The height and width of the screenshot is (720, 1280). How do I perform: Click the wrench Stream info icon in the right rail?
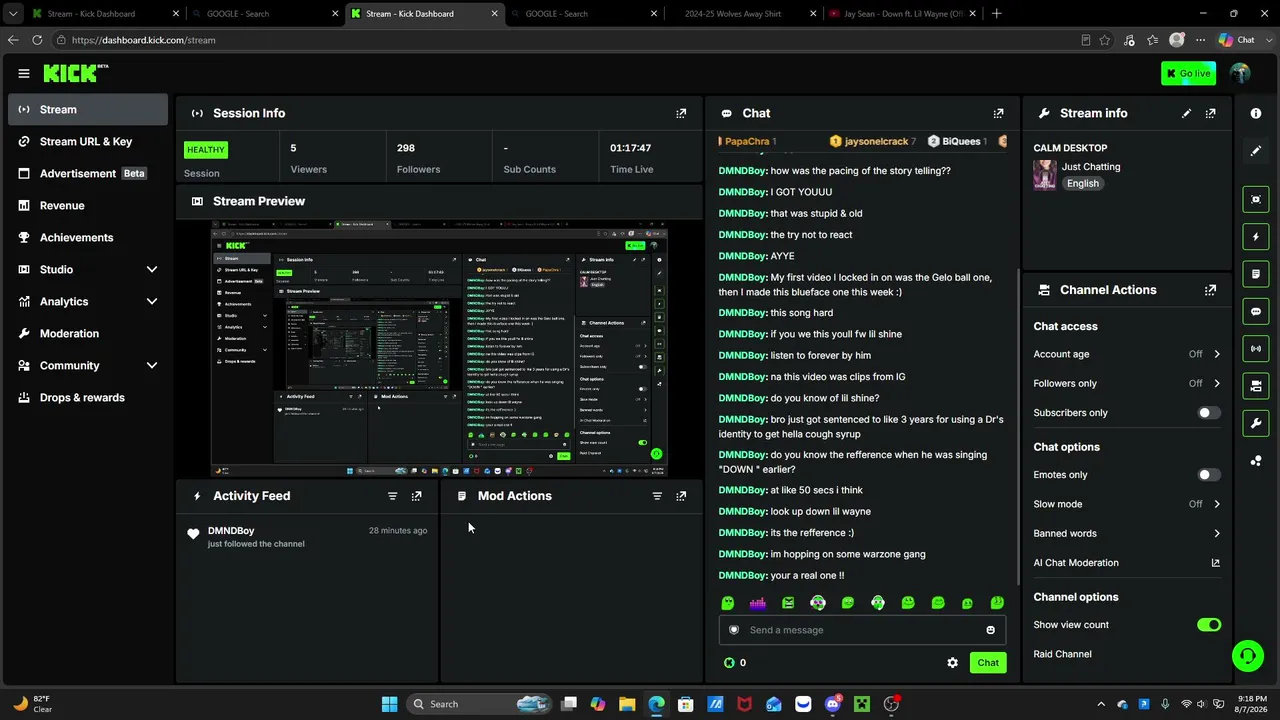click(x=1256, y=423)
